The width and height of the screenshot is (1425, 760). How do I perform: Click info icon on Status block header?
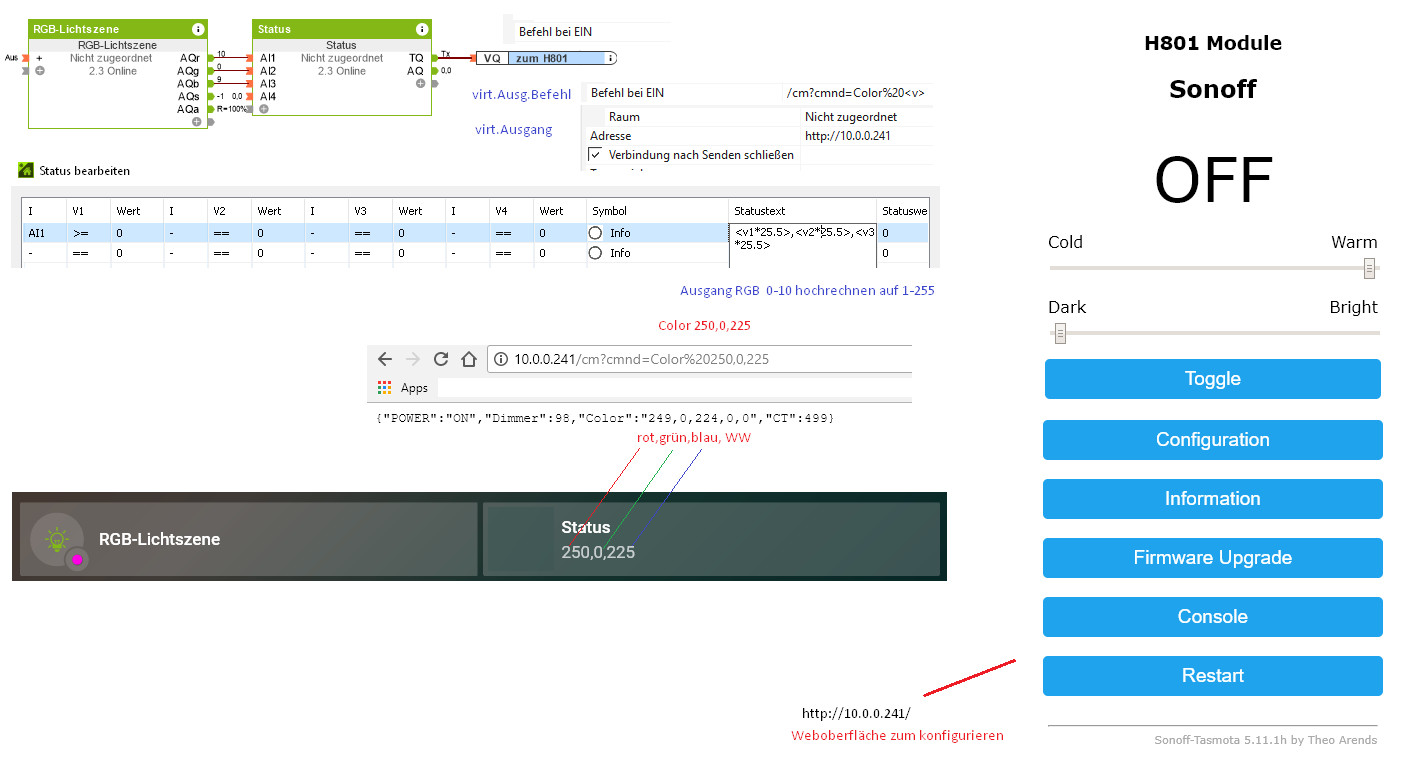[422, 29]
